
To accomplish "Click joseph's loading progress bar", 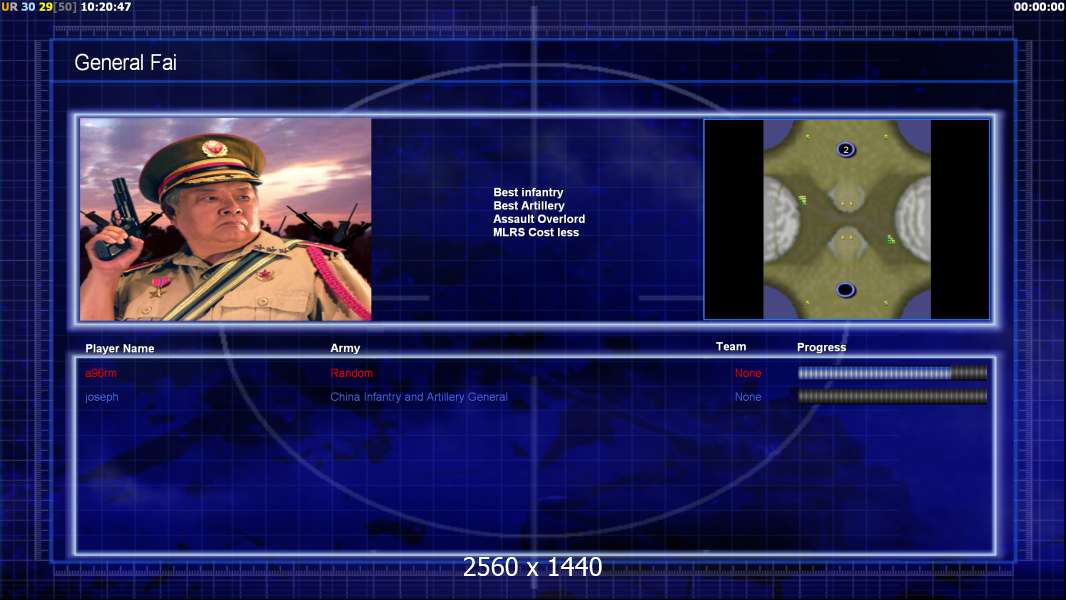I will [x=893, y=396].
